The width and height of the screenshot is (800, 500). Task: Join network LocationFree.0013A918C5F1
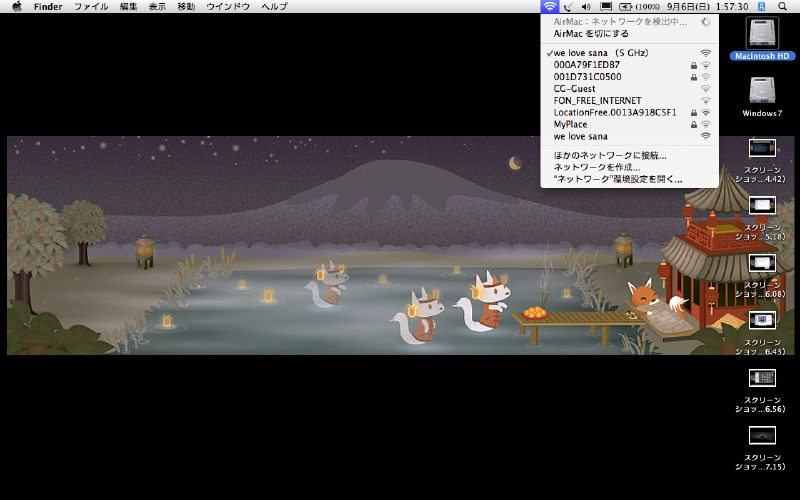click(x=630, y=112)
